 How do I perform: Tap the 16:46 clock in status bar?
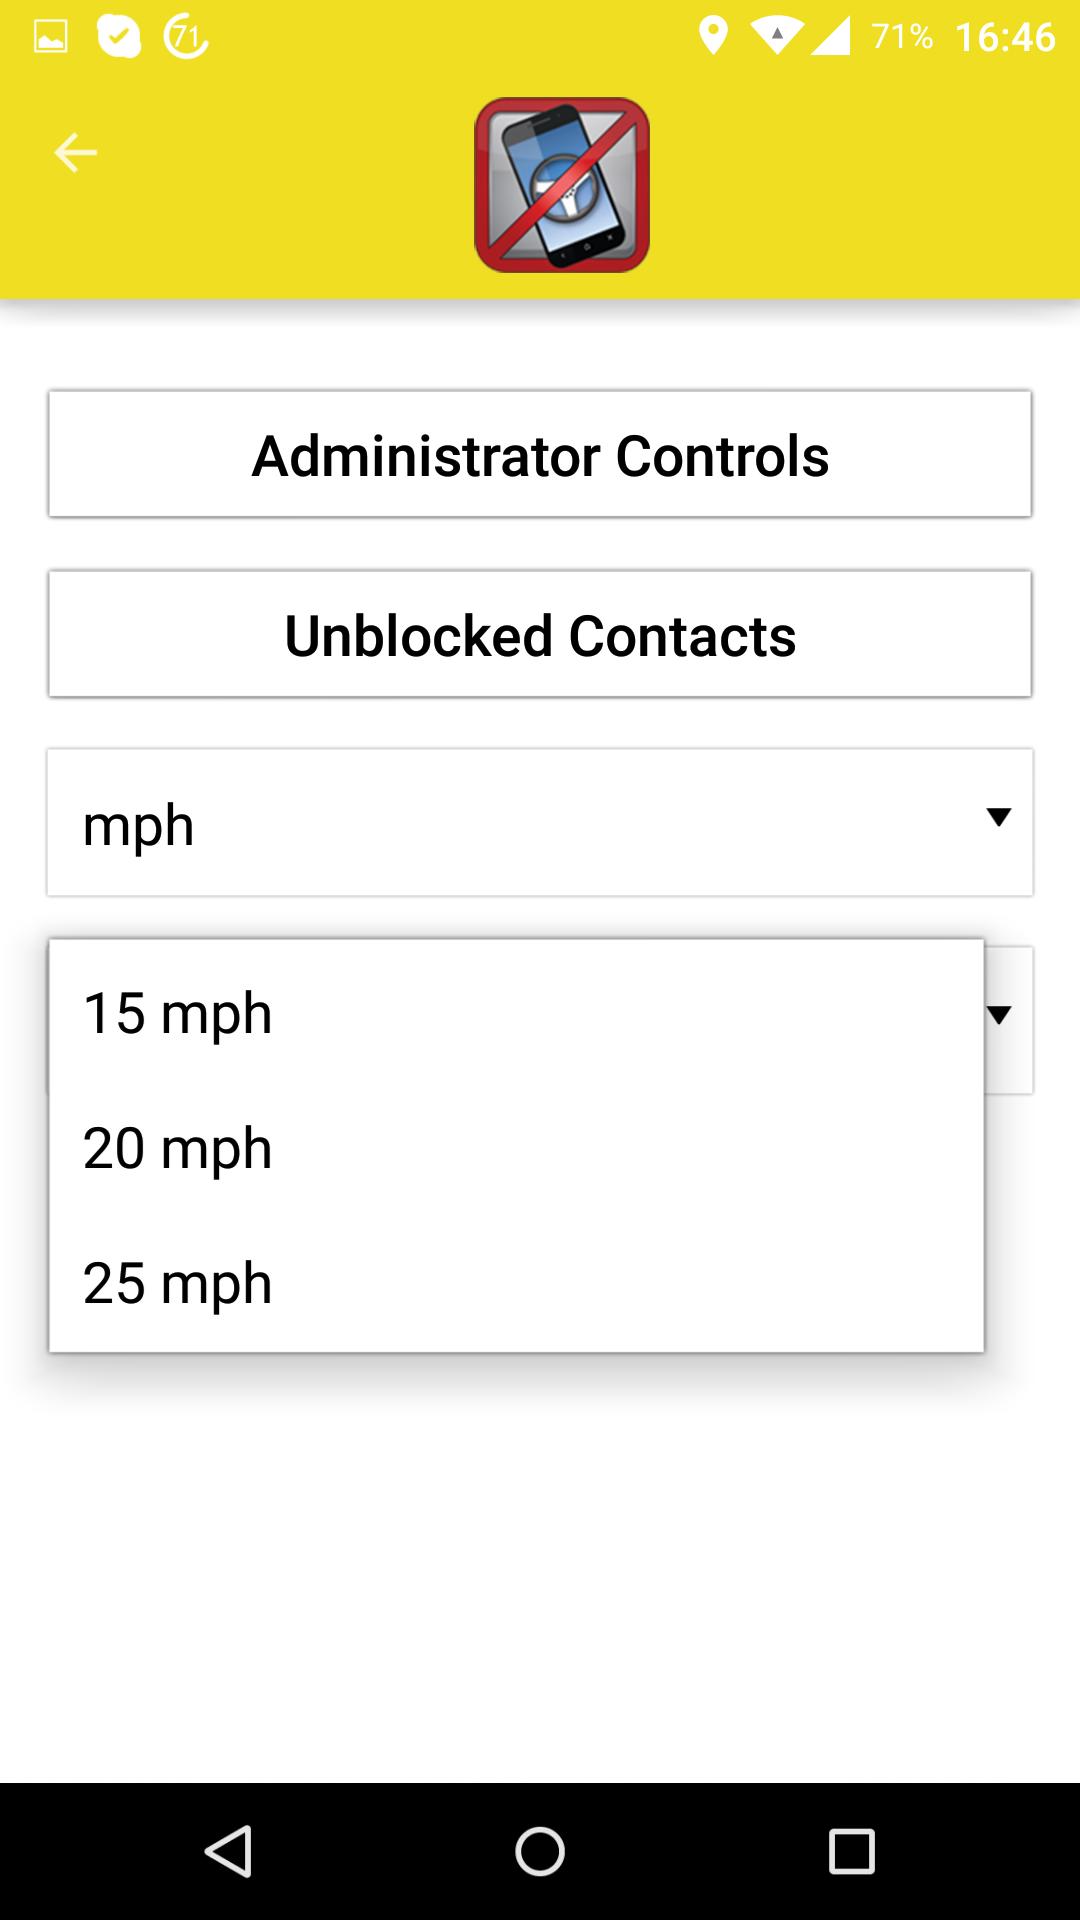pyautogui.click(x=1005, y=37)
